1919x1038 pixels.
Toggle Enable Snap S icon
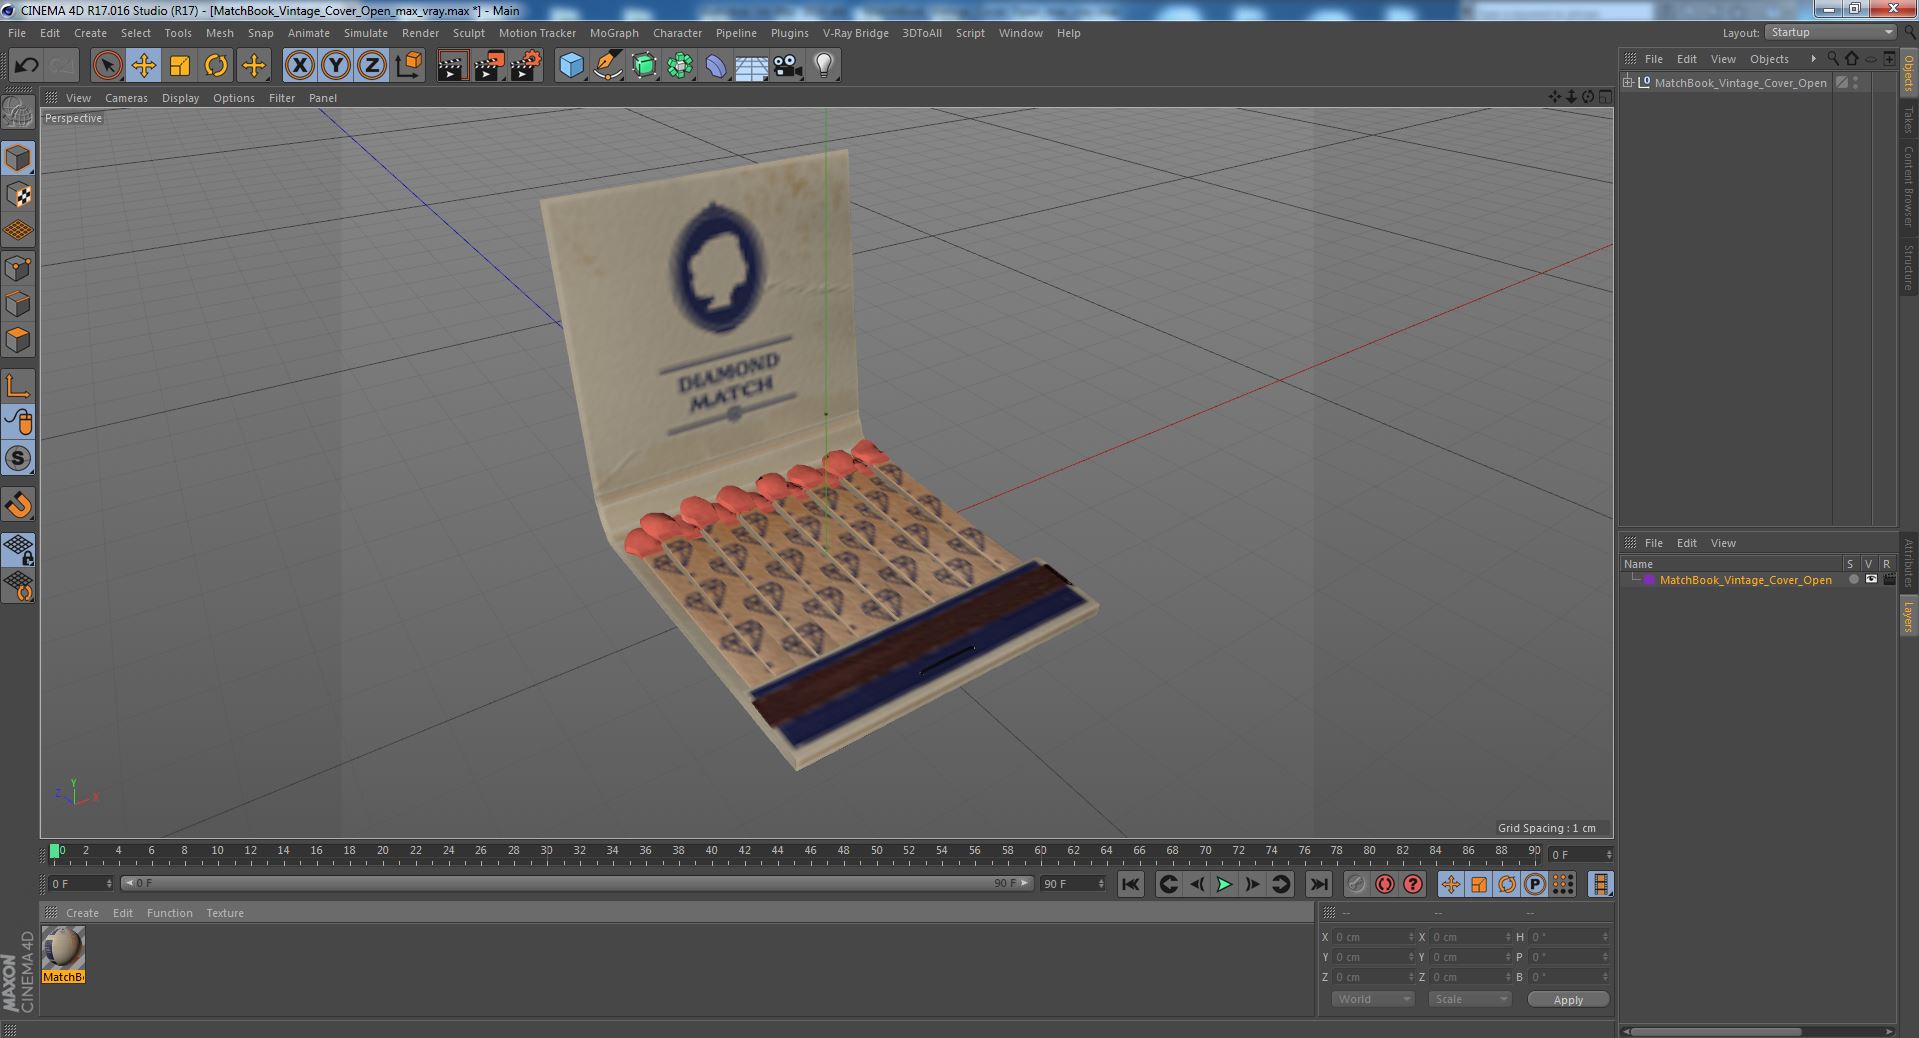18,459
